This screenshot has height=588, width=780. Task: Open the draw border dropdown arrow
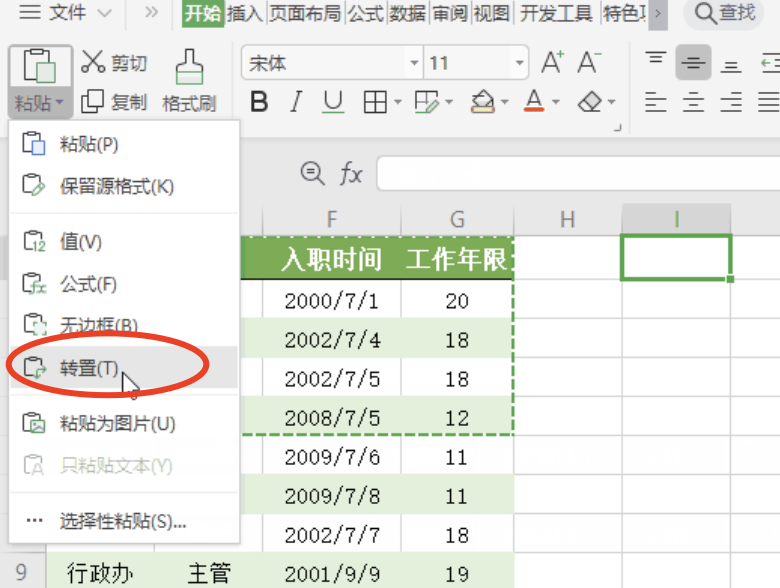click(449, 102)
